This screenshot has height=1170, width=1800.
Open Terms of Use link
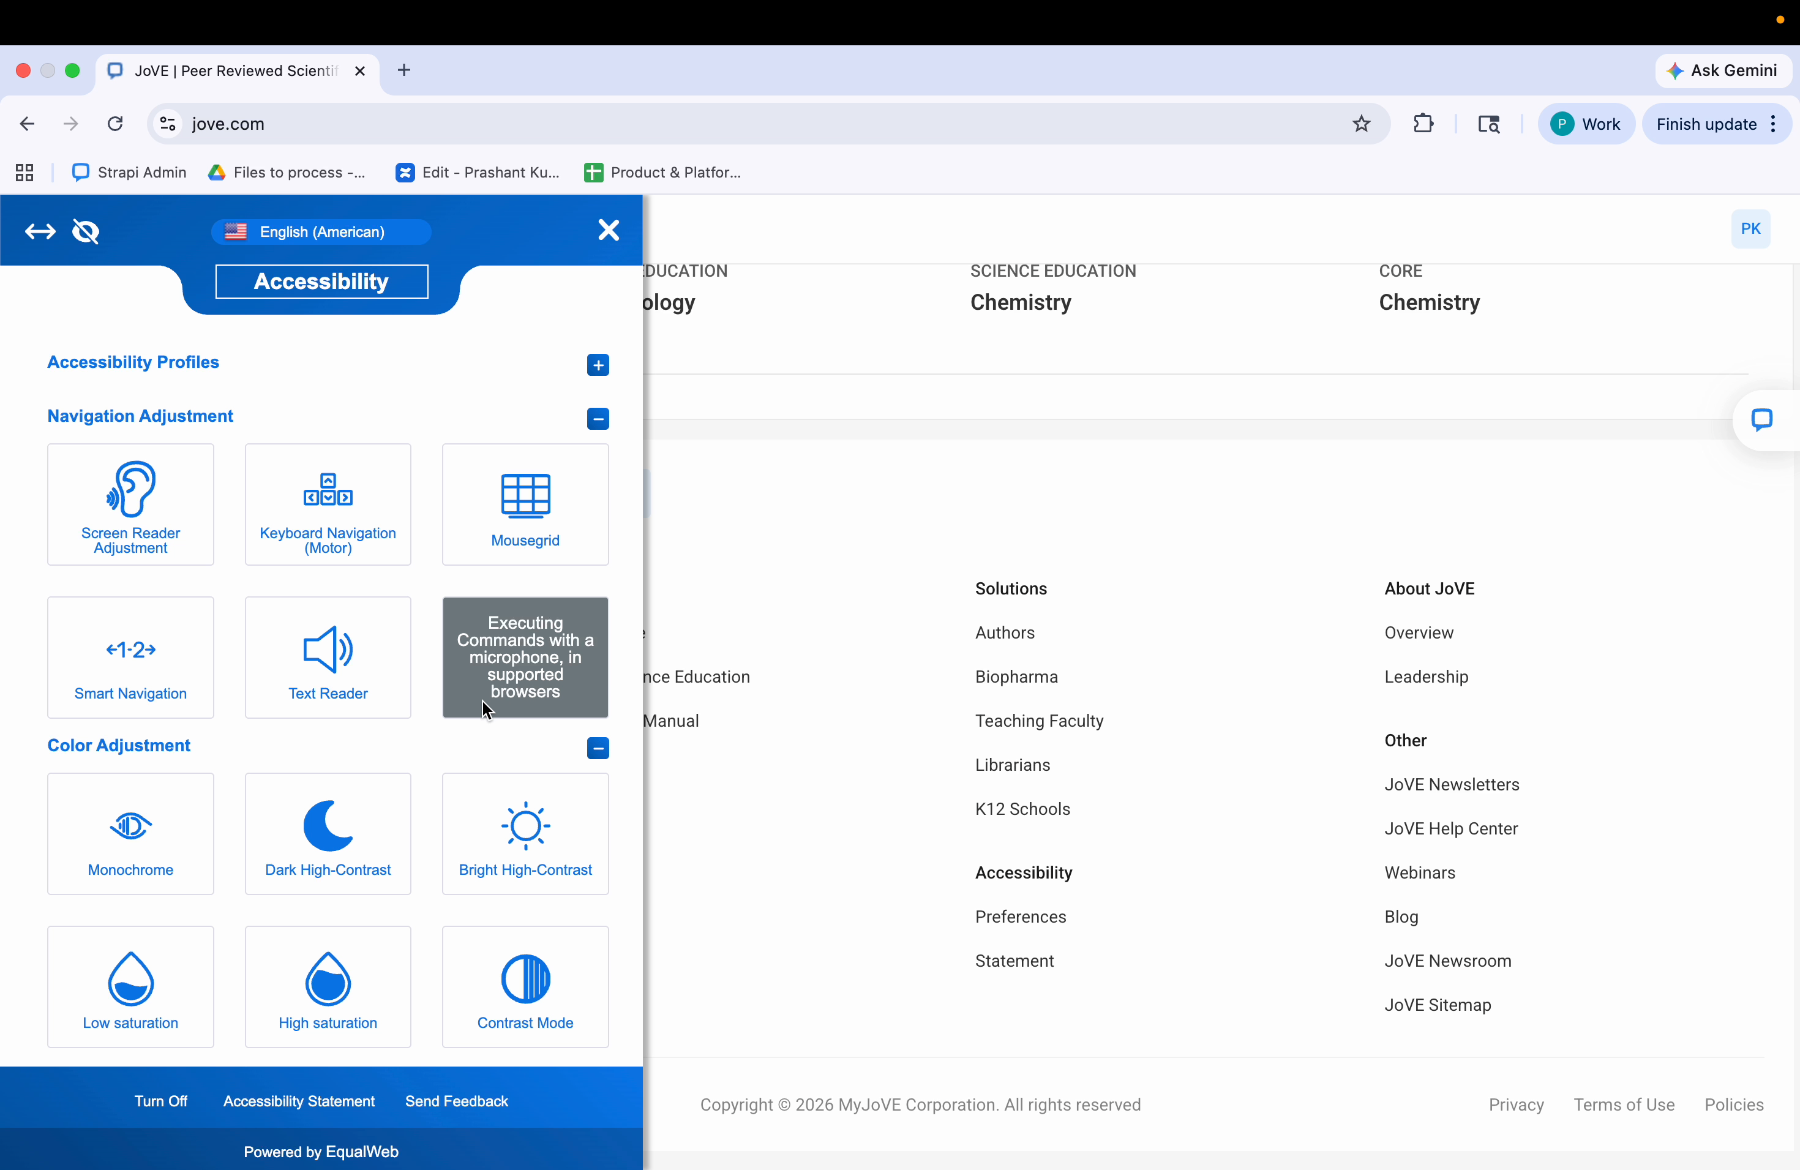coord(1624,1105)
